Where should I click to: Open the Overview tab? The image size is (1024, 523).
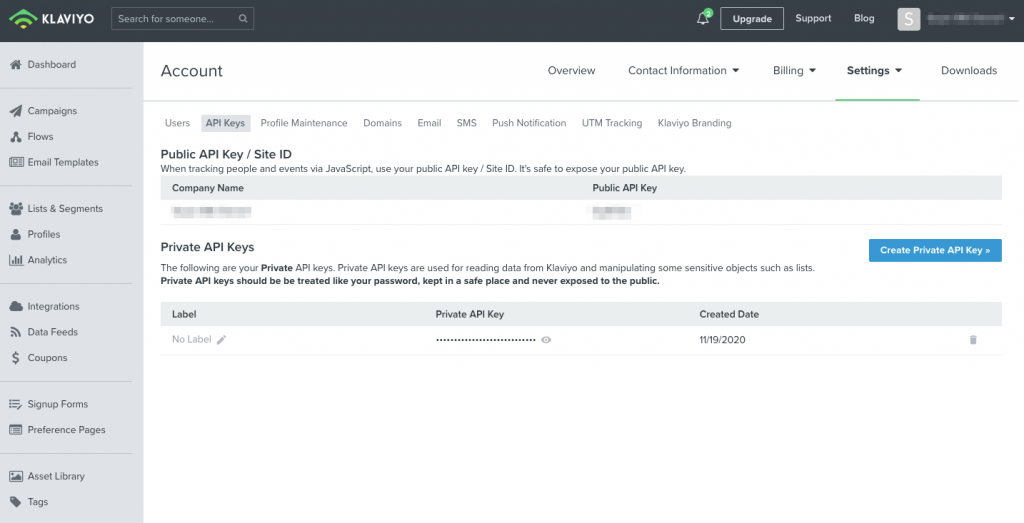[571, 71]
